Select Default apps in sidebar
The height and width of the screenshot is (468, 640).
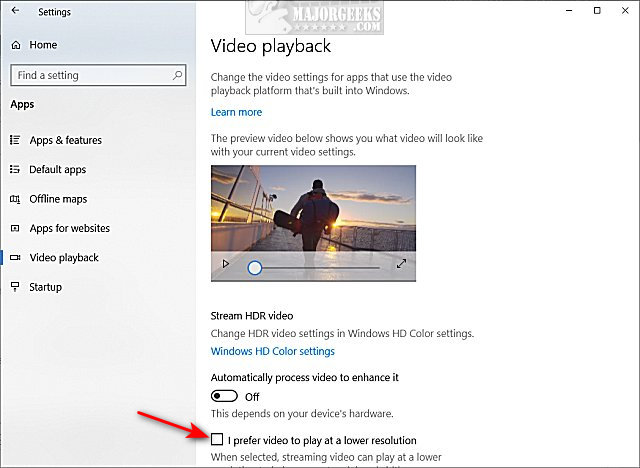(58, 169)
